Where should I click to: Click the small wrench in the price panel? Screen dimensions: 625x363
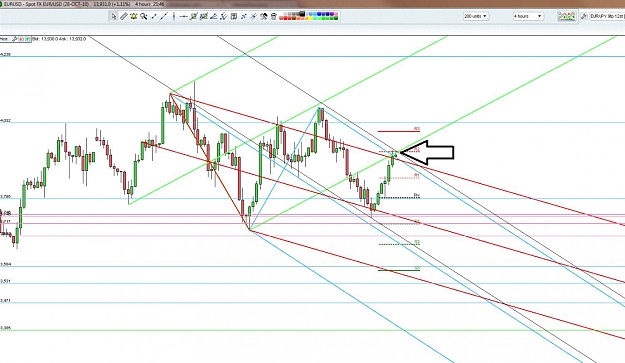click(x=14, y=39)
